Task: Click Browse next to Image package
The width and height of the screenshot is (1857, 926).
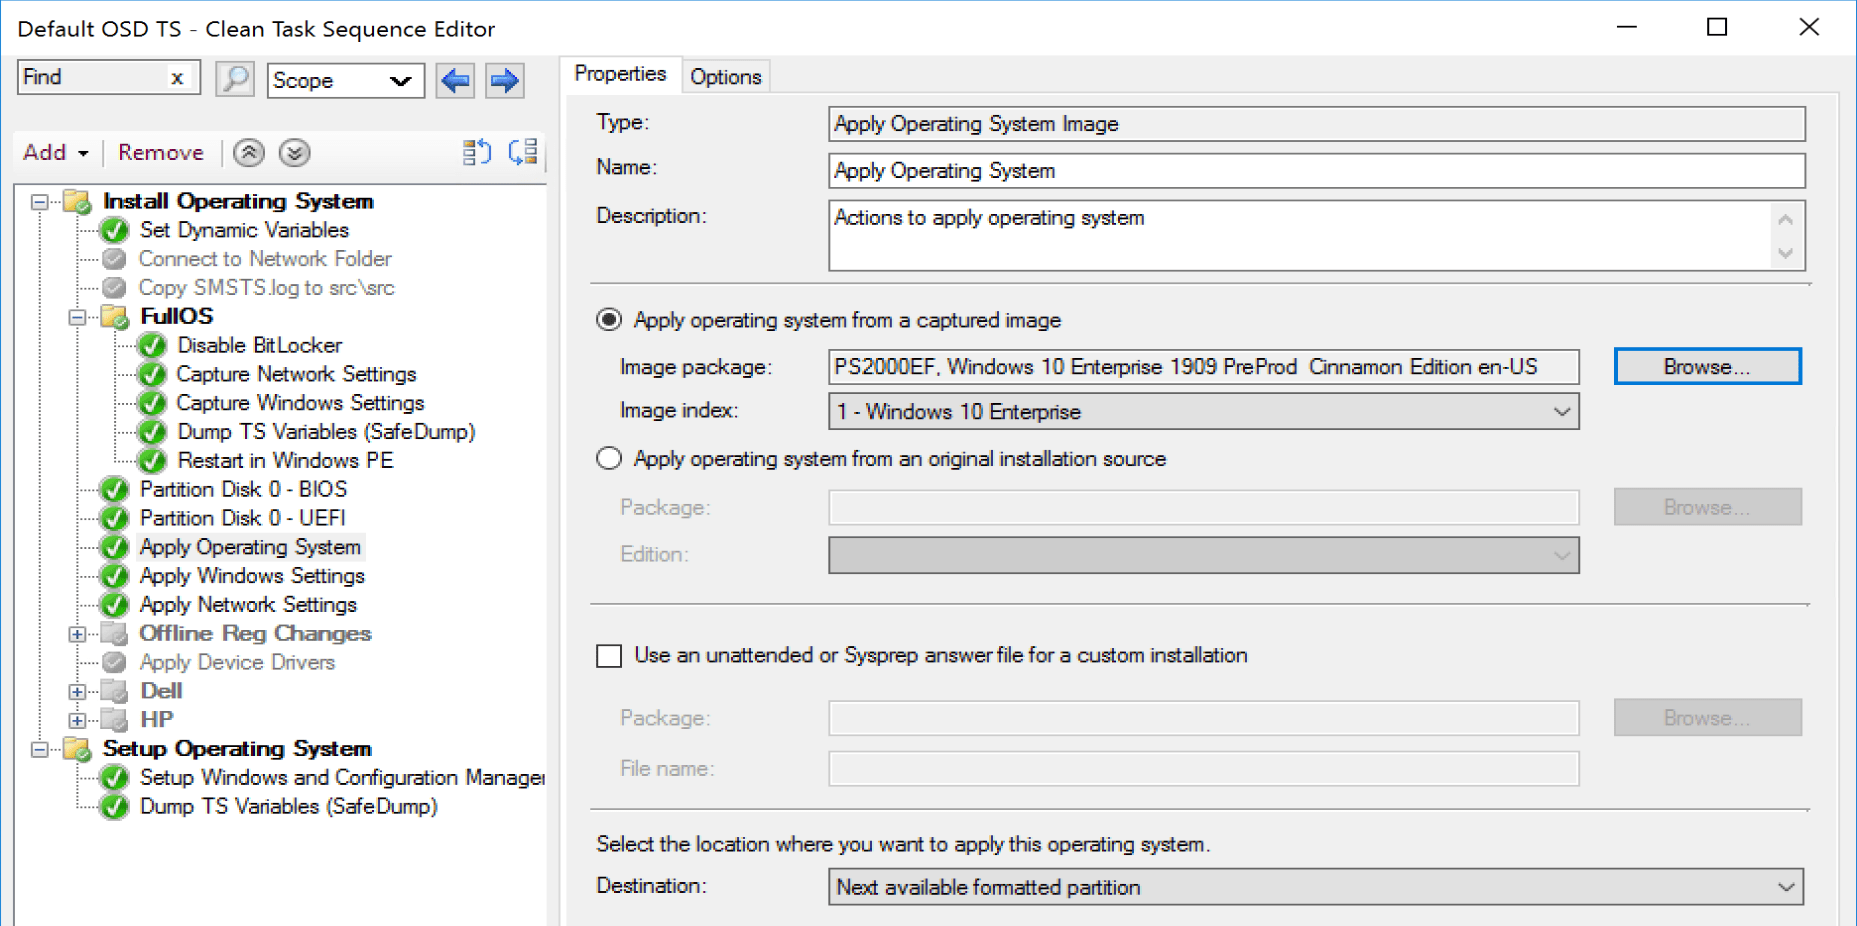Action: point(1706,366)
